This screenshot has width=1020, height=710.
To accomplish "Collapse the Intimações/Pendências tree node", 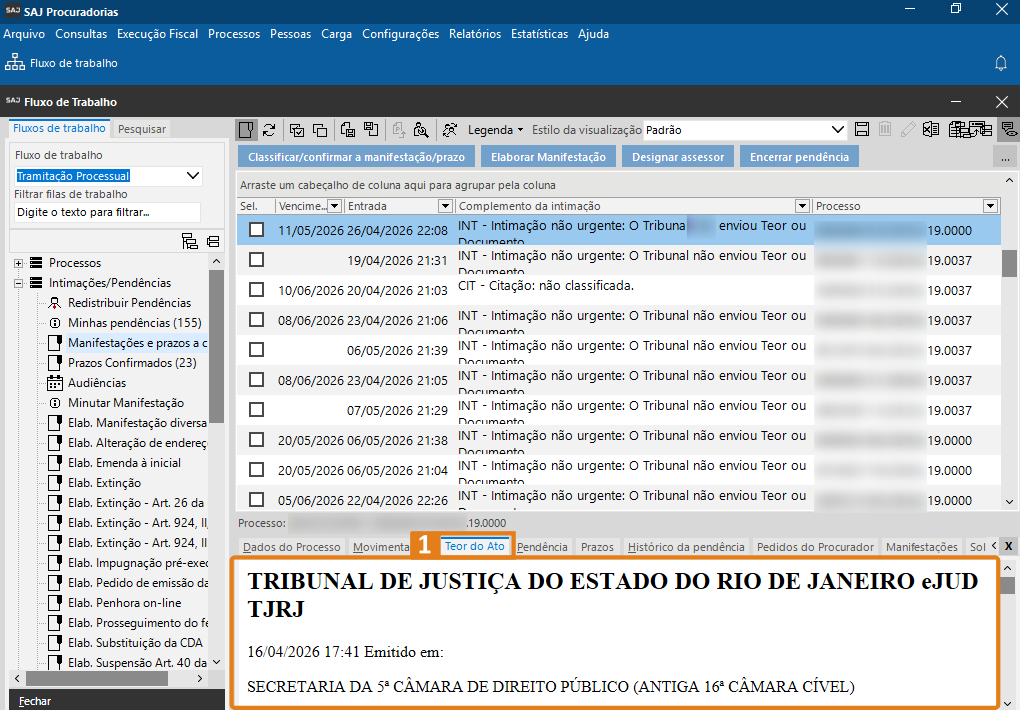I will click(x=18, y=283).
